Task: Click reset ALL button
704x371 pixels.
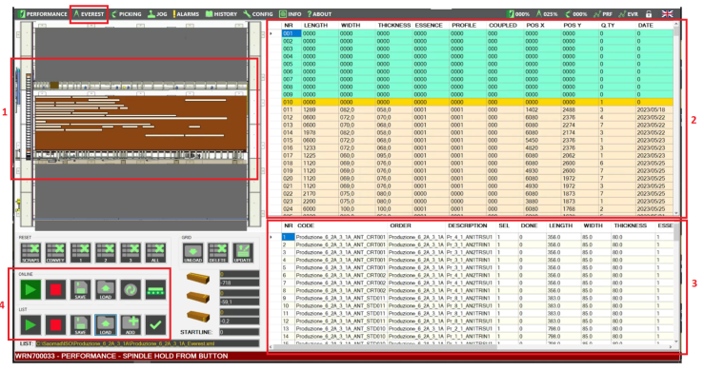Action: (155, 253)
